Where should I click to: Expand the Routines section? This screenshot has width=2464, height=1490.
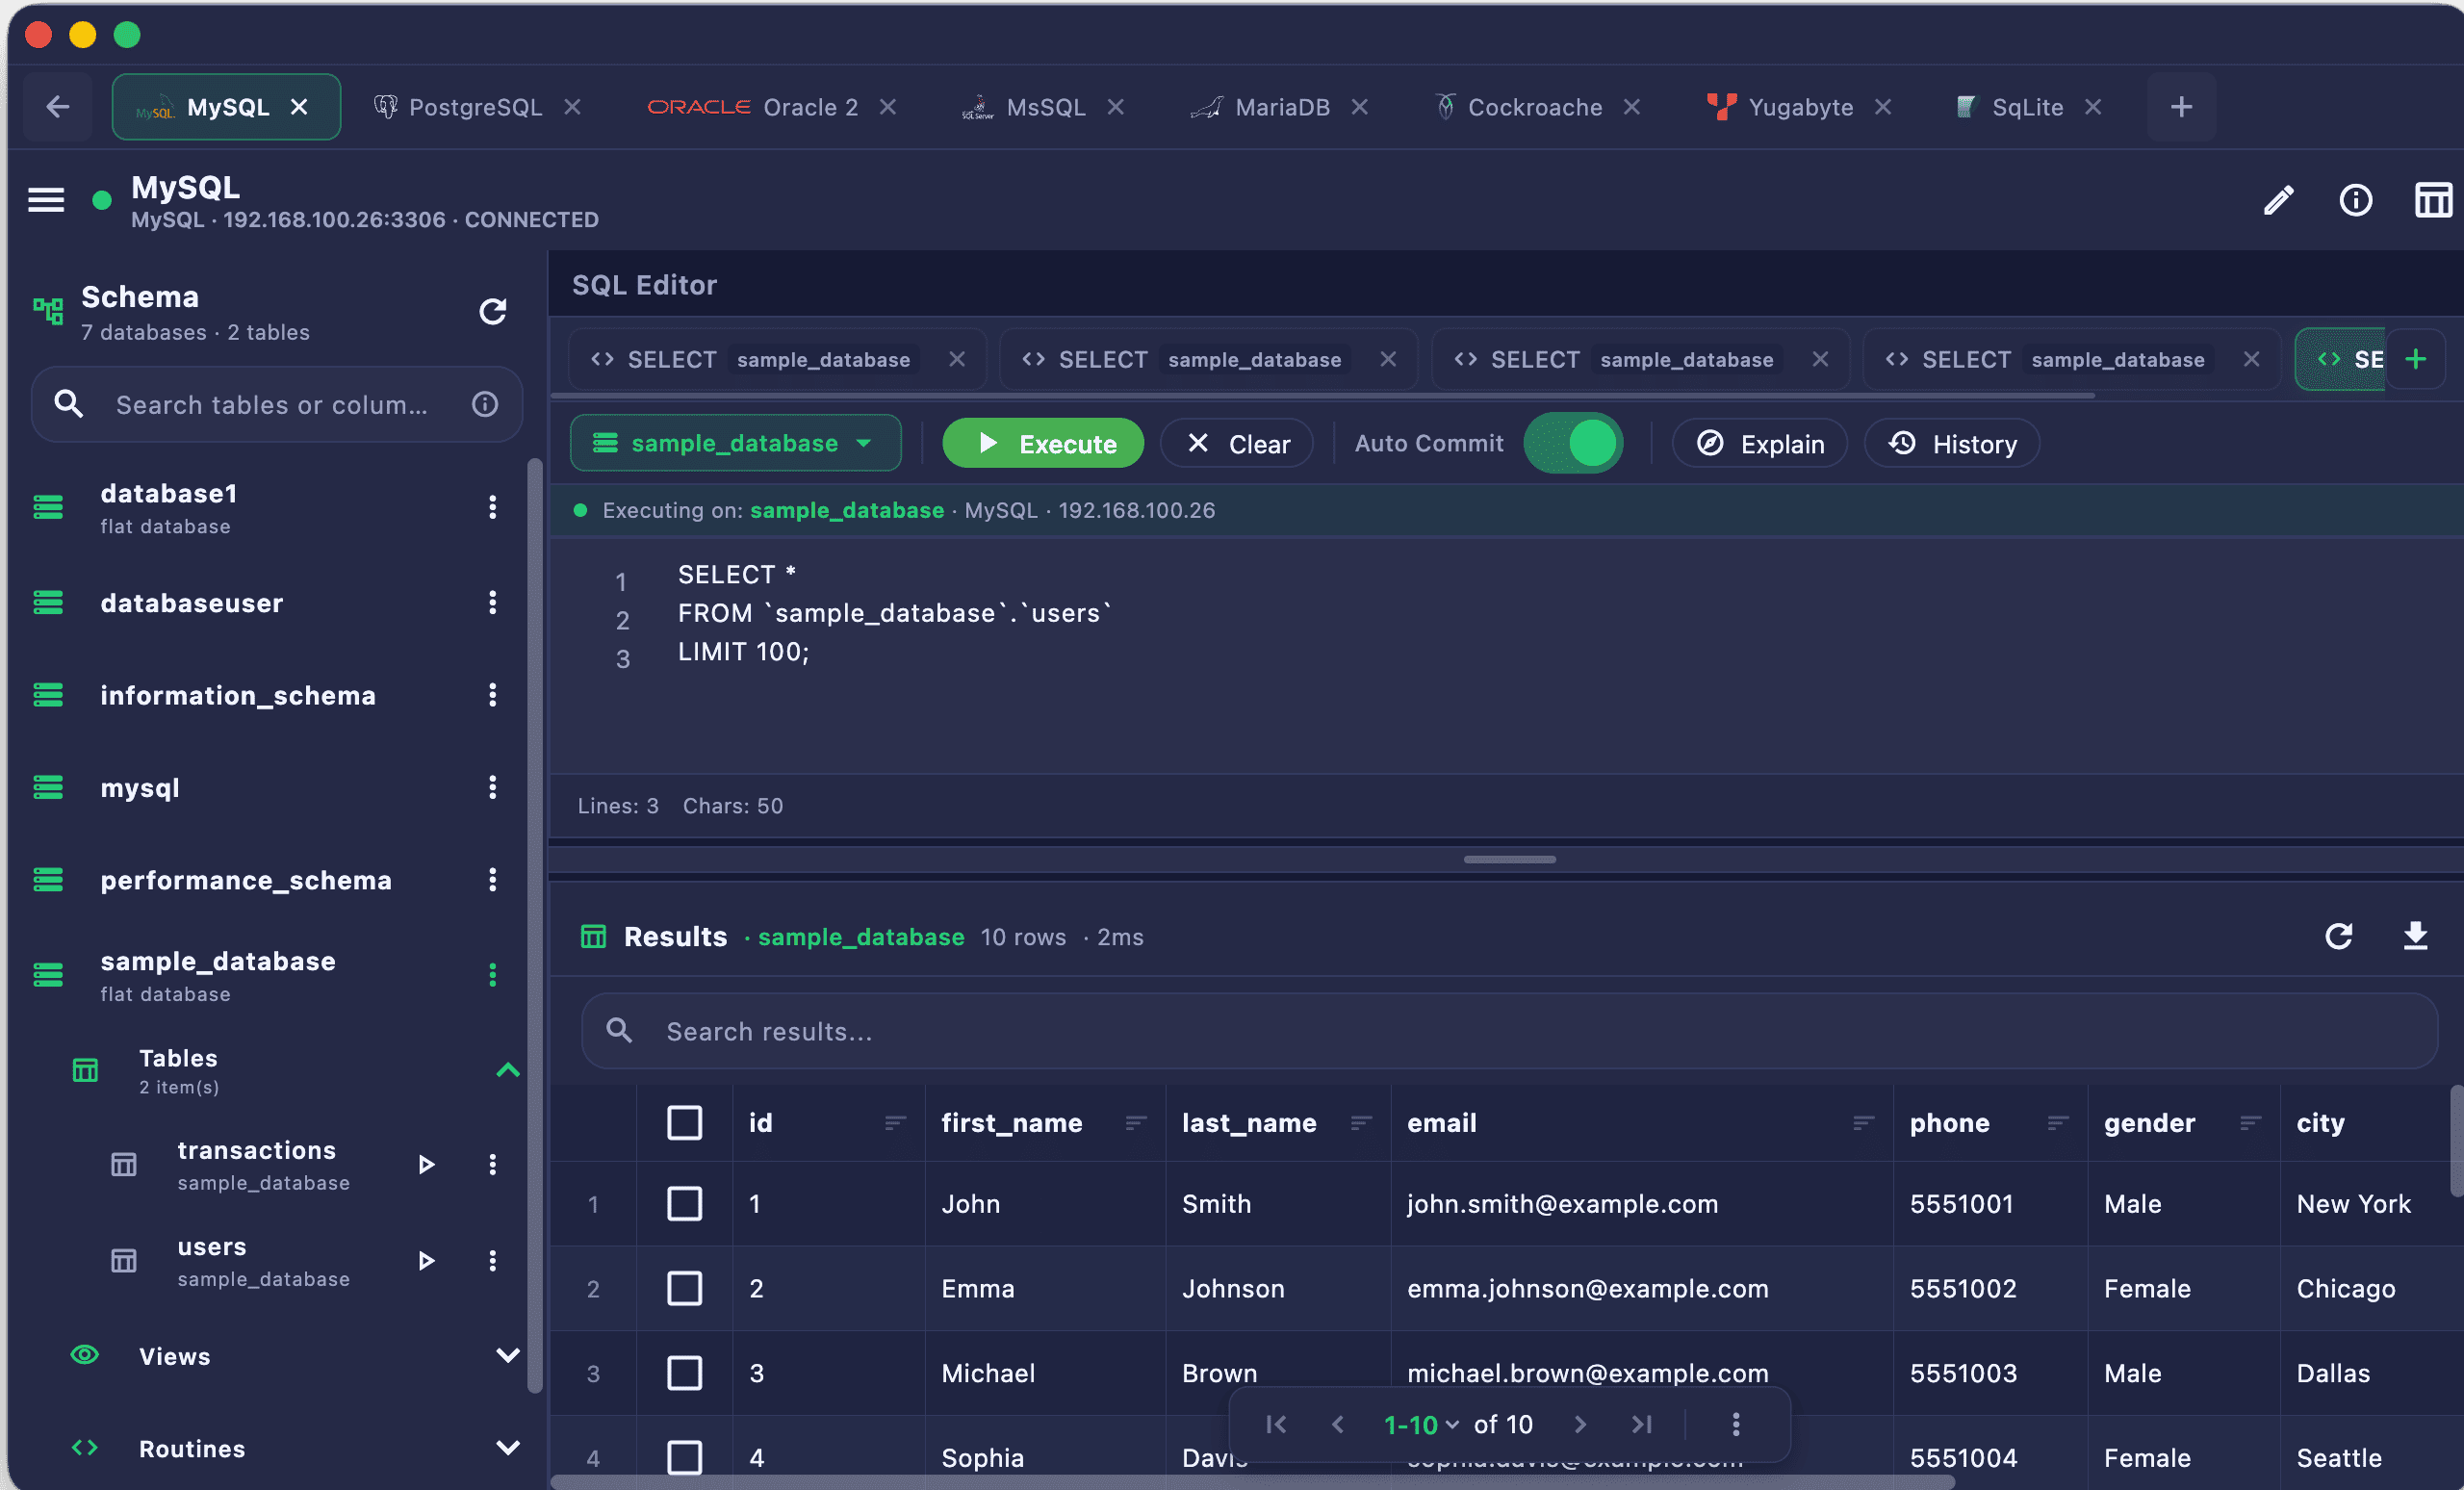508,1448
